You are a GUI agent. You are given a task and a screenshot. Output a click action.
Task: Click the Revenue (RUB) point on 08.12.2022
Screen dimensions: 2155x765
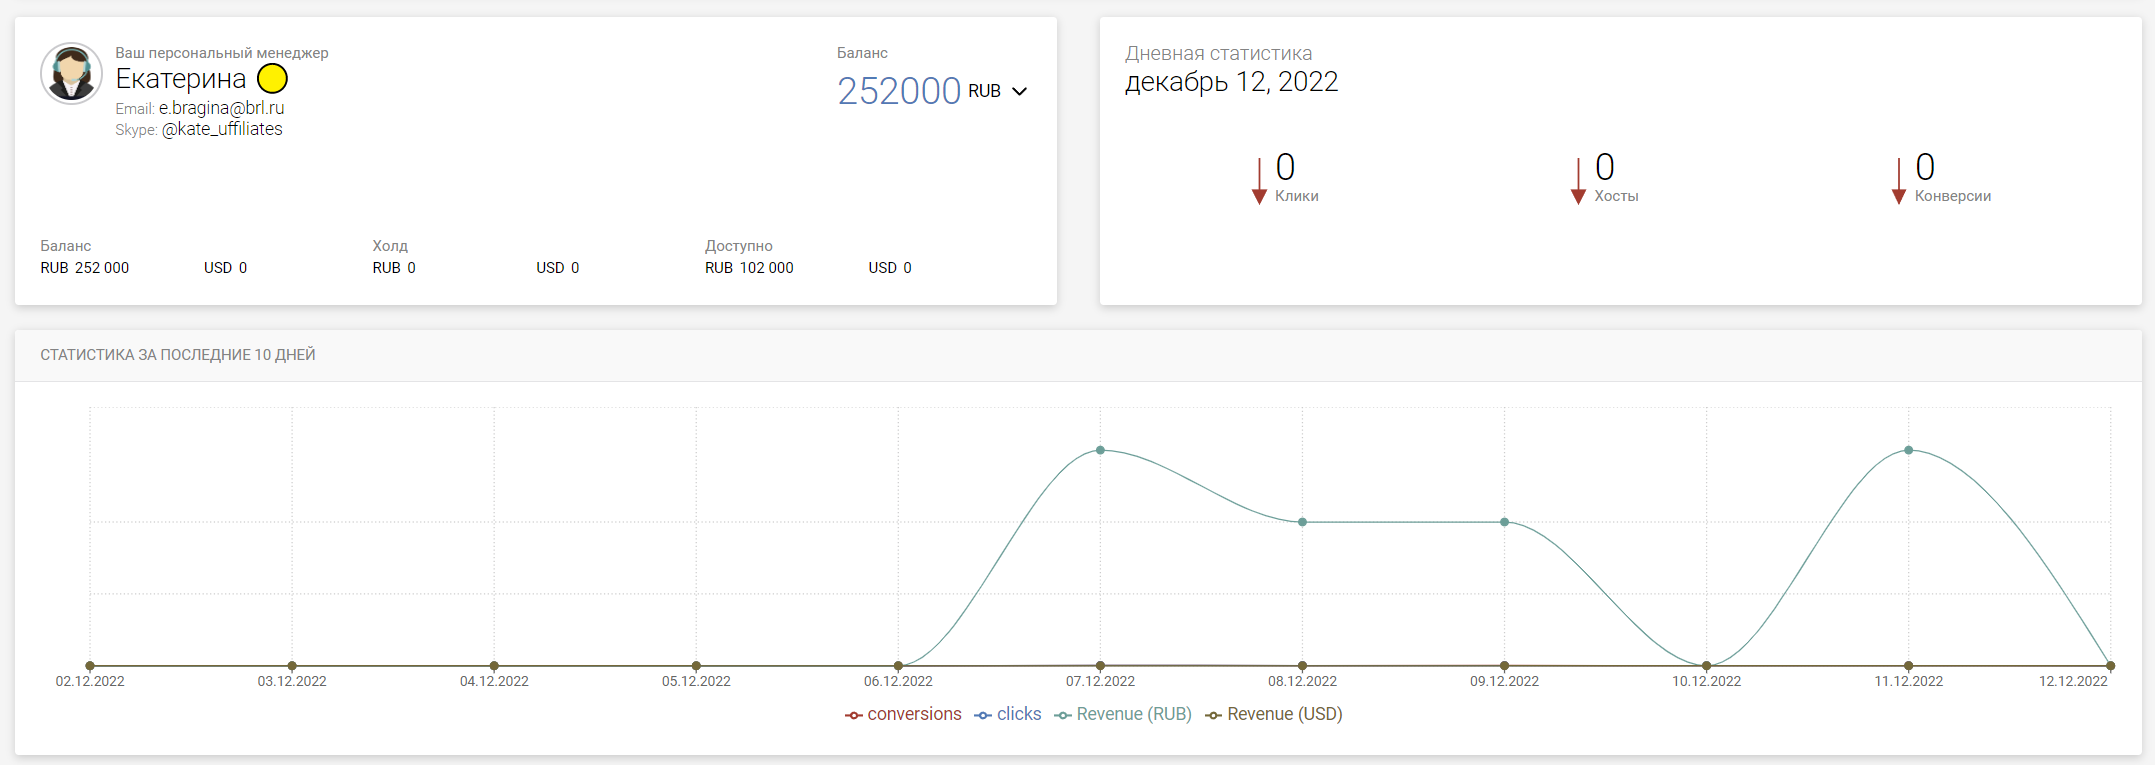[1302, 522]
